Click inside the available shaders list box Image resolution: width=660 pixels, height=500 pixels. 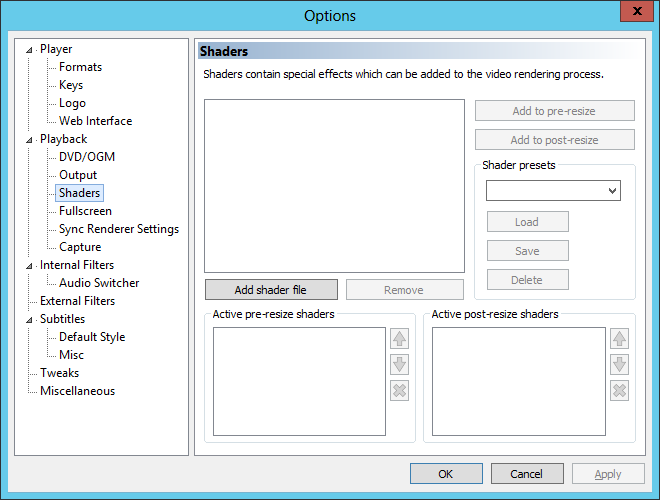tap(334, 185)
